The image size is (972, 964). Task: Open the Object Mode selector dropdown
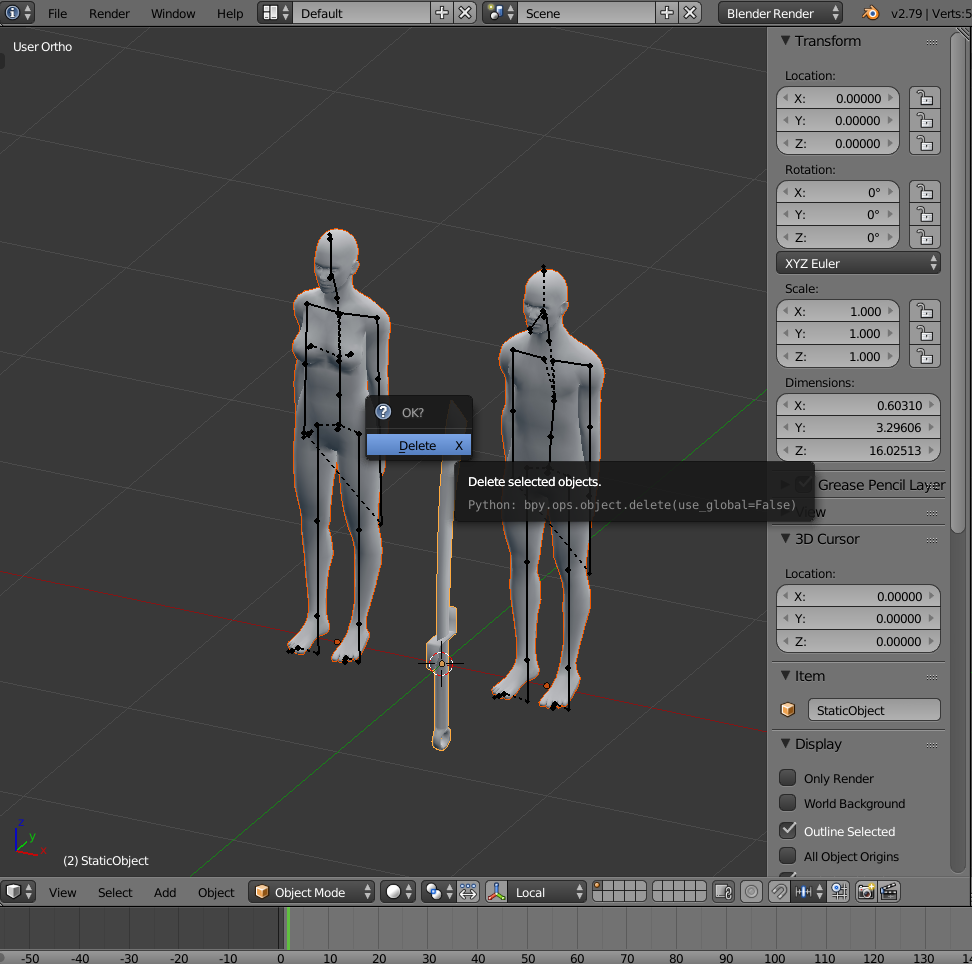[312, 892]
